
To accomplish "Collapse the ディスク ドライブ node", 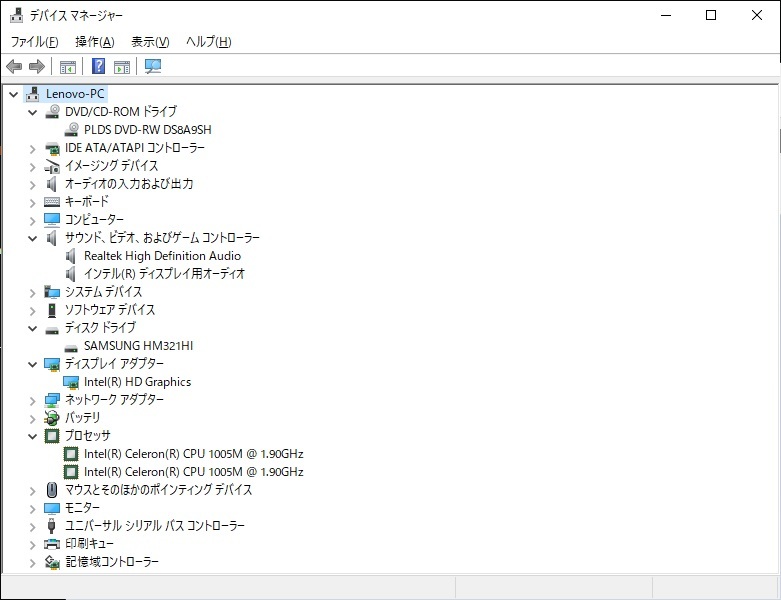I will tap(33, 328).
